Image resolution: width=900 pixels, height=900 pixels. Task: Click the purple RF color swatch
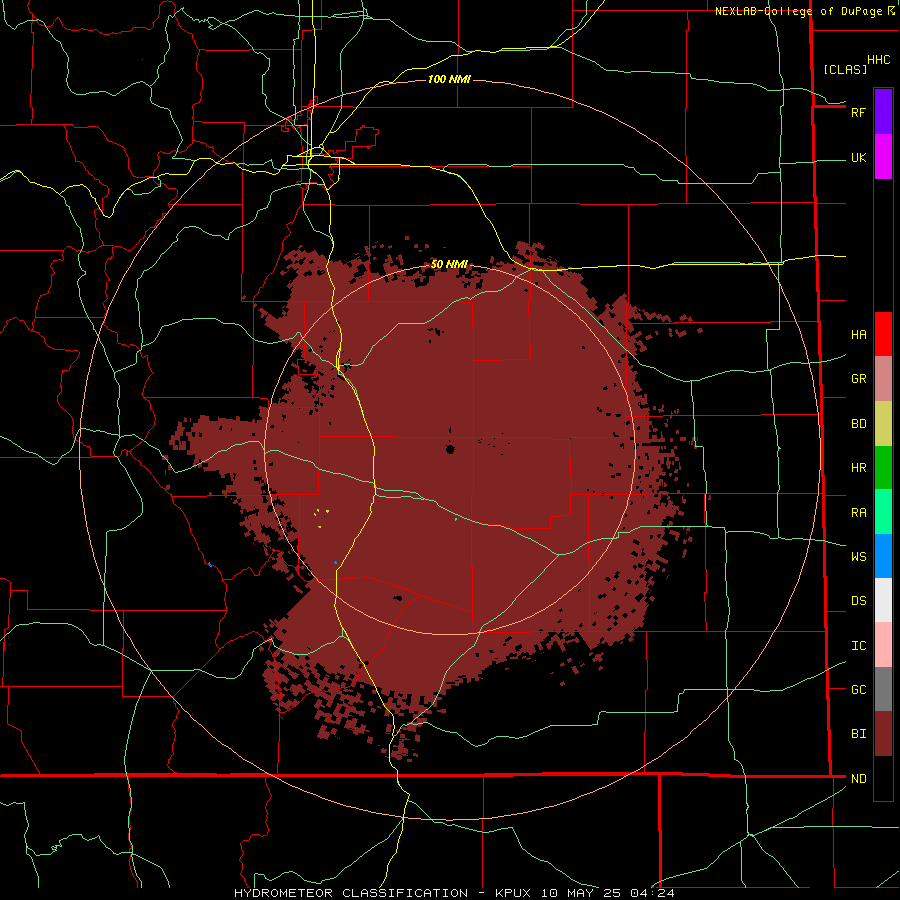point(883,112)
